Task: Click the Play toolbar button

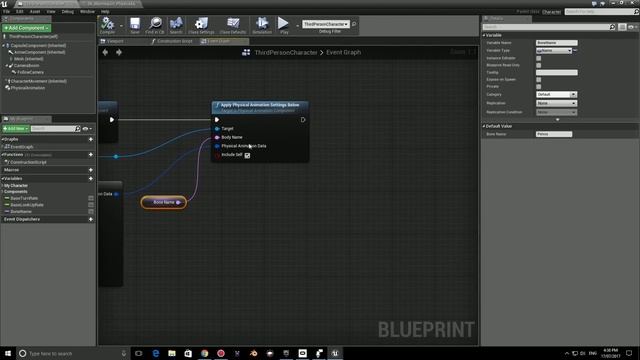Action: (x=283, y=25)
